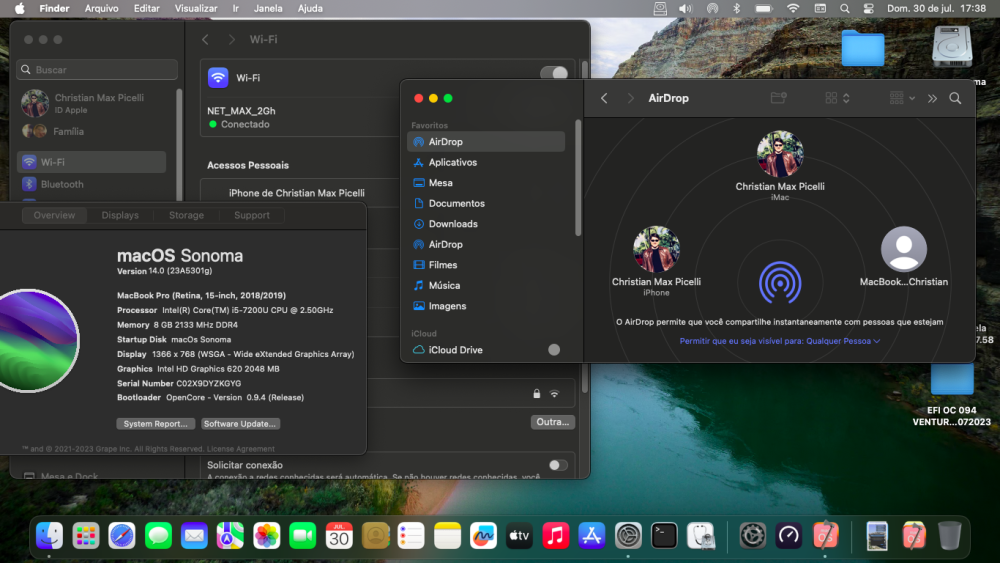Viewport: 1000px width, 563px height.
Task: Open AirDrop search magnifier in Finder toolbar
Action: point(955,98)
